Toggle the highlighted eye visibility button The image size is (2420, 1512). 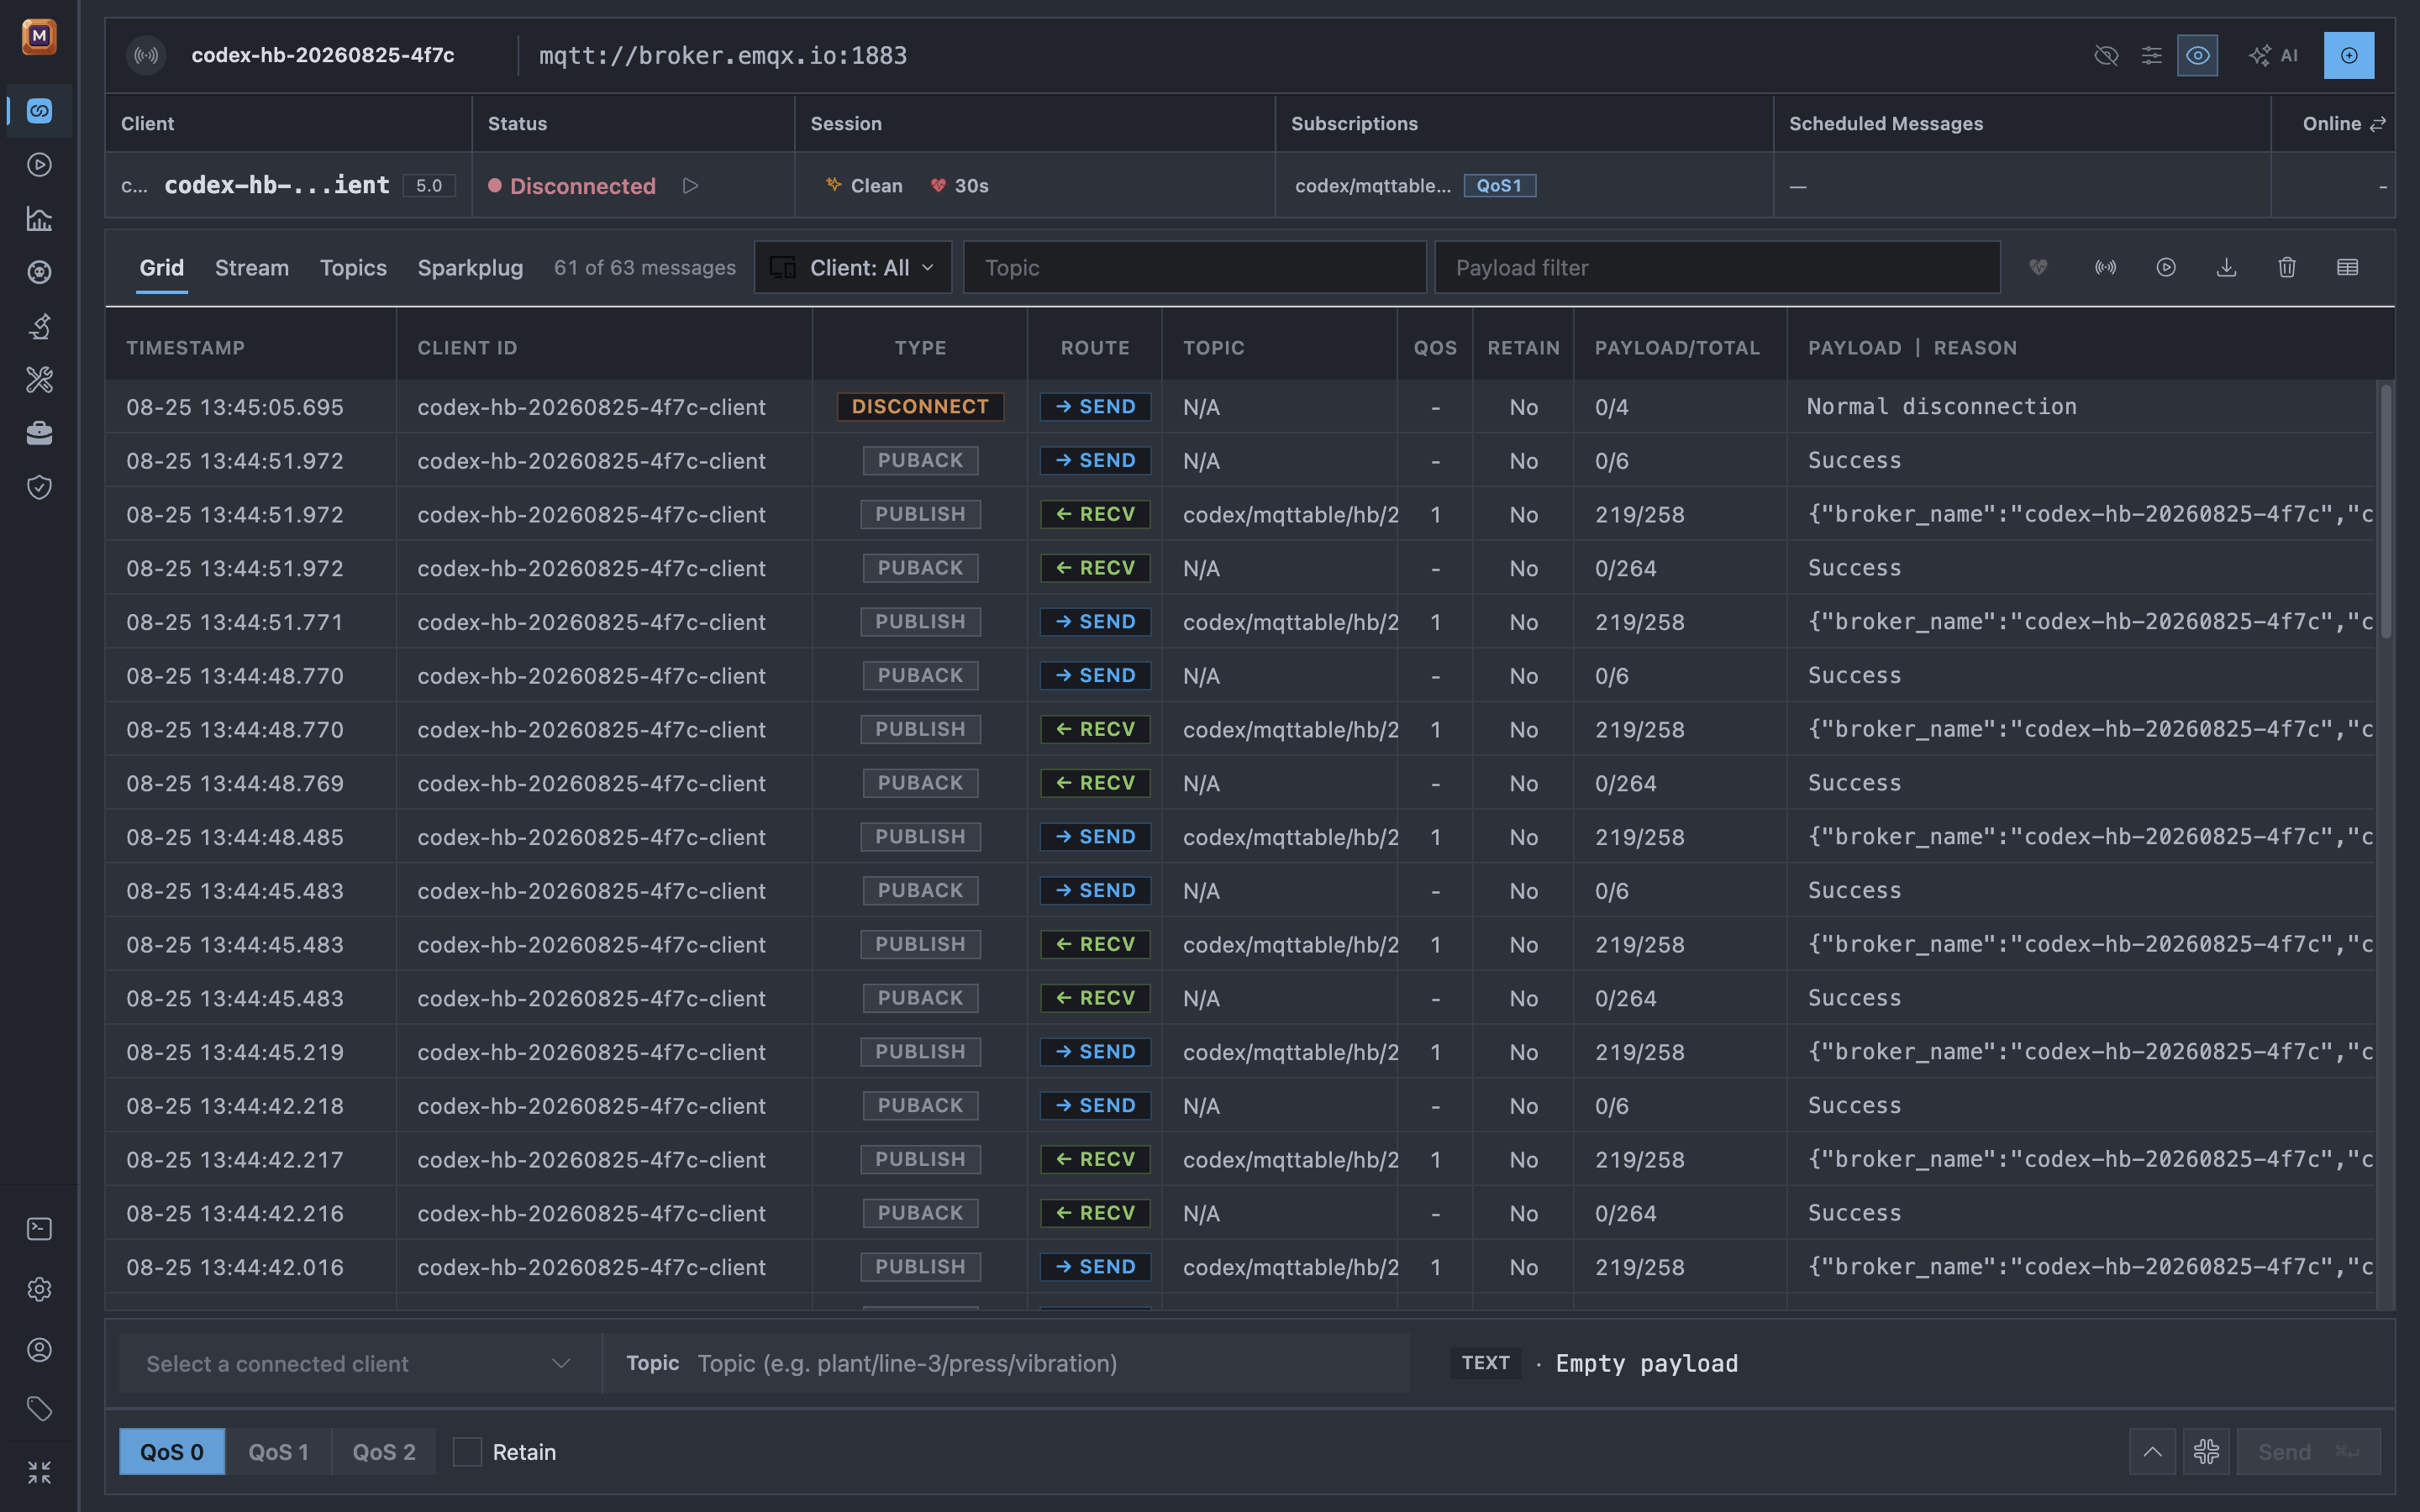point(2198,56)
